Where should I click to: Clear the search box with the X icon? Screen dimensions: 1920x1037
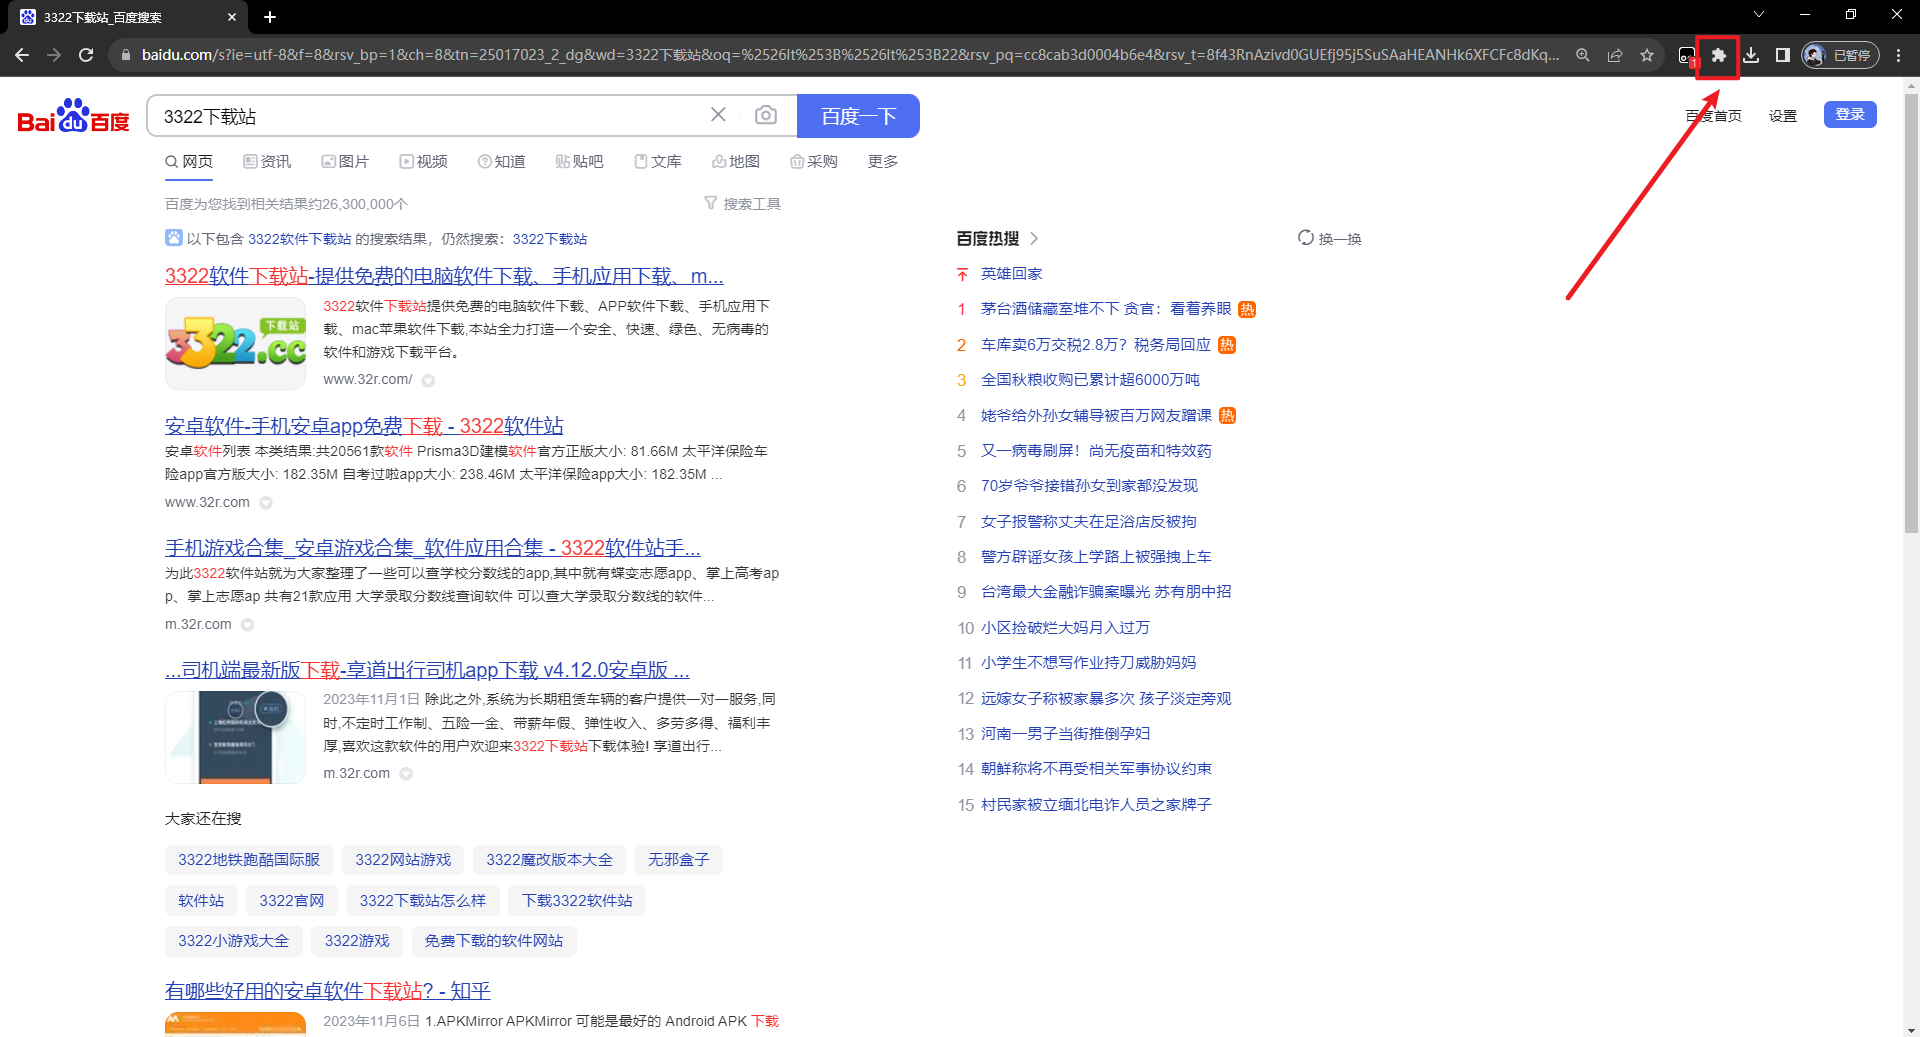pos(718,114)
